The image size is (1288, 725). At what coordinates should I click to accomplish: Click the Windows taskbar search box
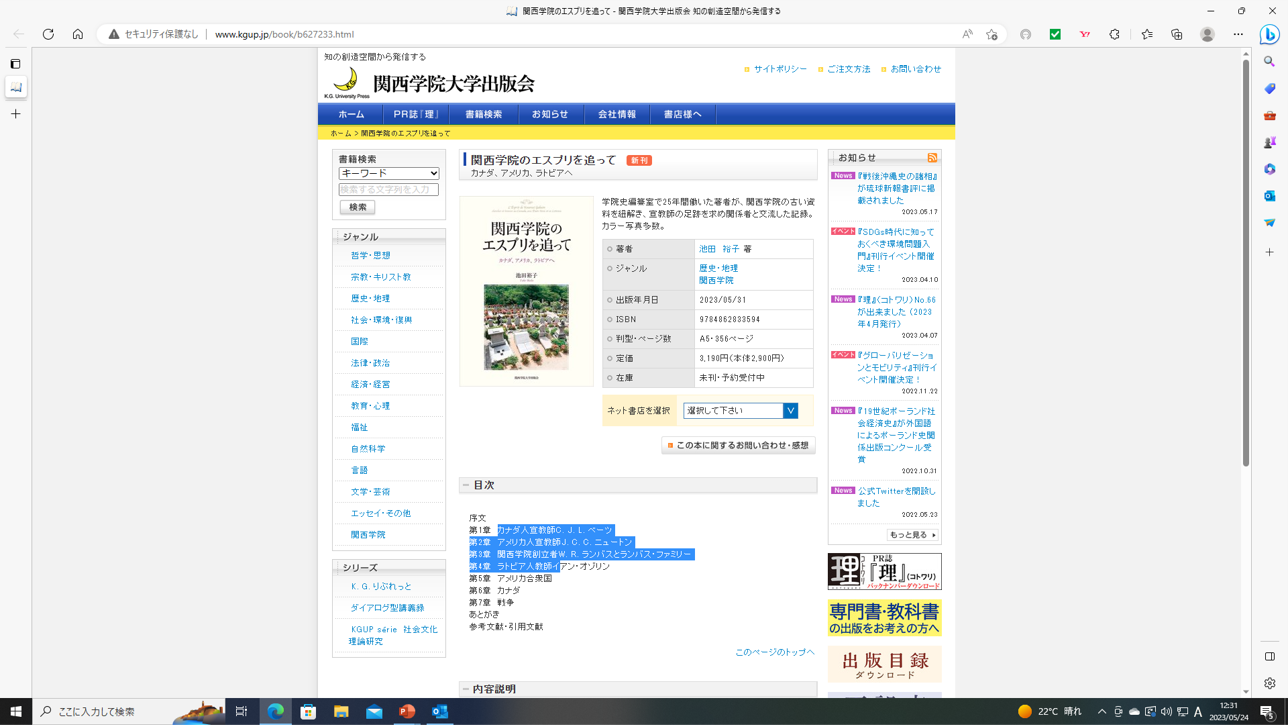[x=130, y=711]
